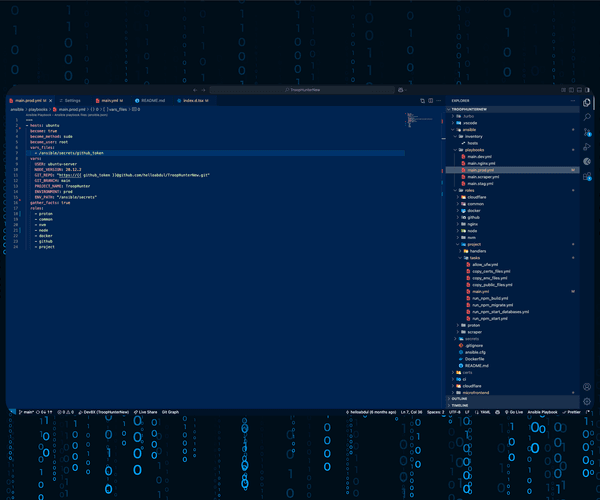The height and width of the screenshot is (500, 600).
Task: Switch to the index.d.tsx tab
Action: pos(193,101)
